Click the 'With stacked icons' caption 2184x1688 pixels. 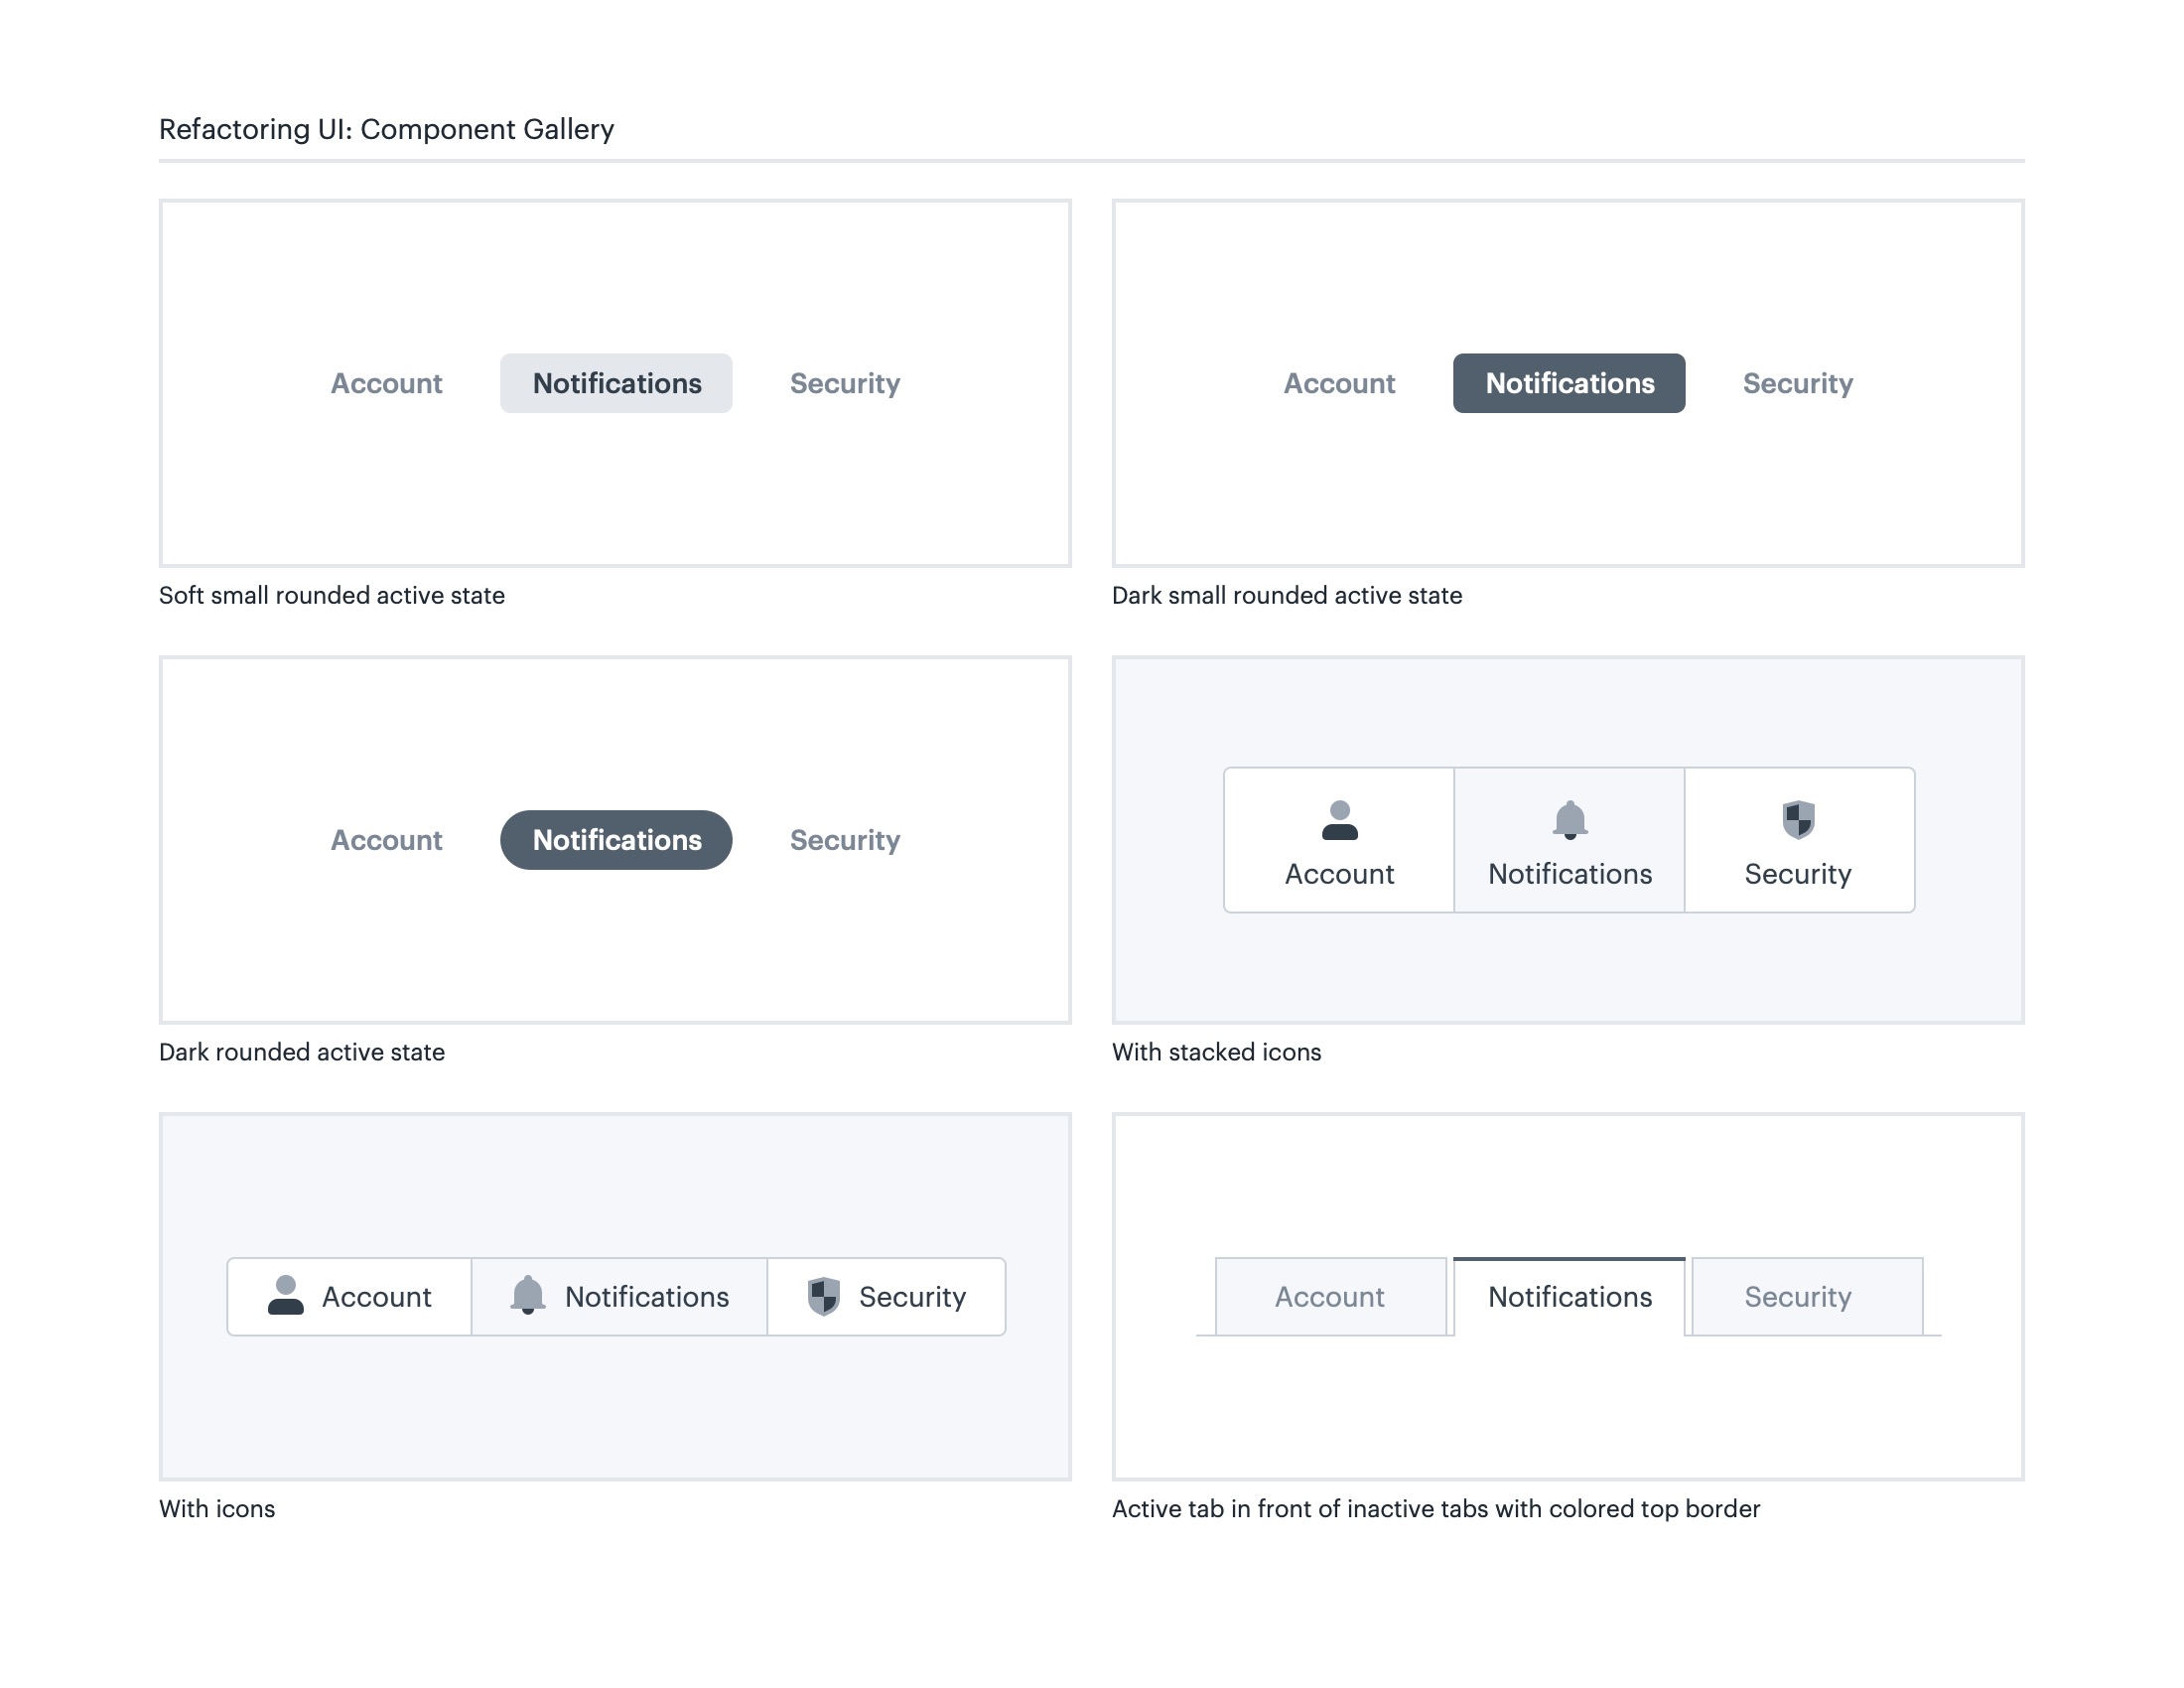[x=1216, y=1052]
